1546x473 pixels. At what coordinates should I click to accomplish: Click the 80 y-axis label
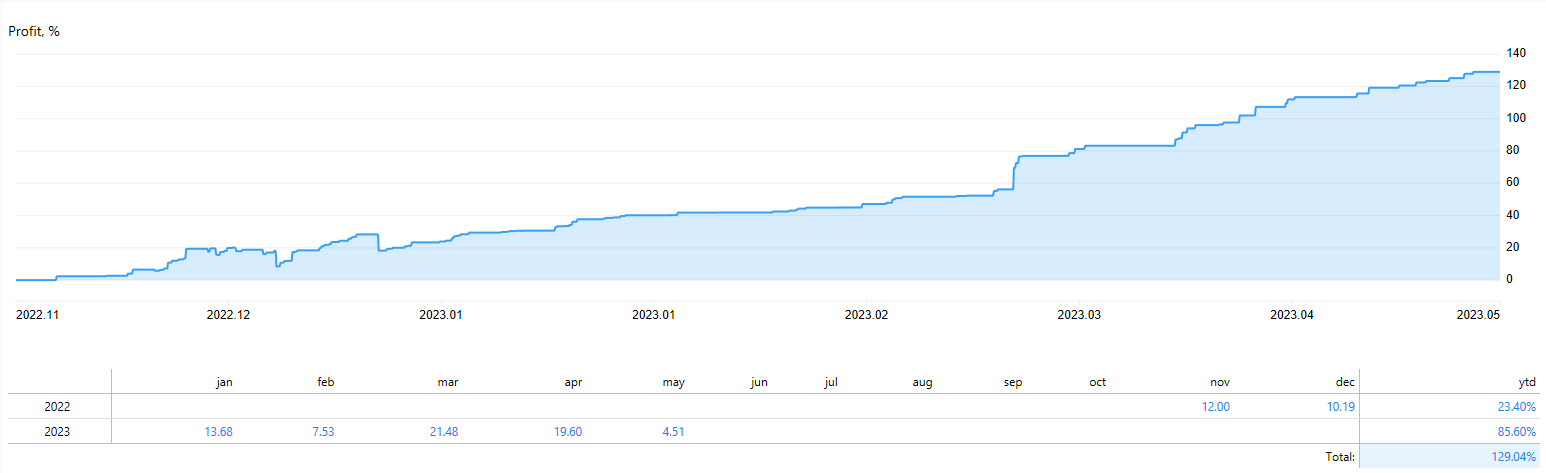tap(1512, 150)
